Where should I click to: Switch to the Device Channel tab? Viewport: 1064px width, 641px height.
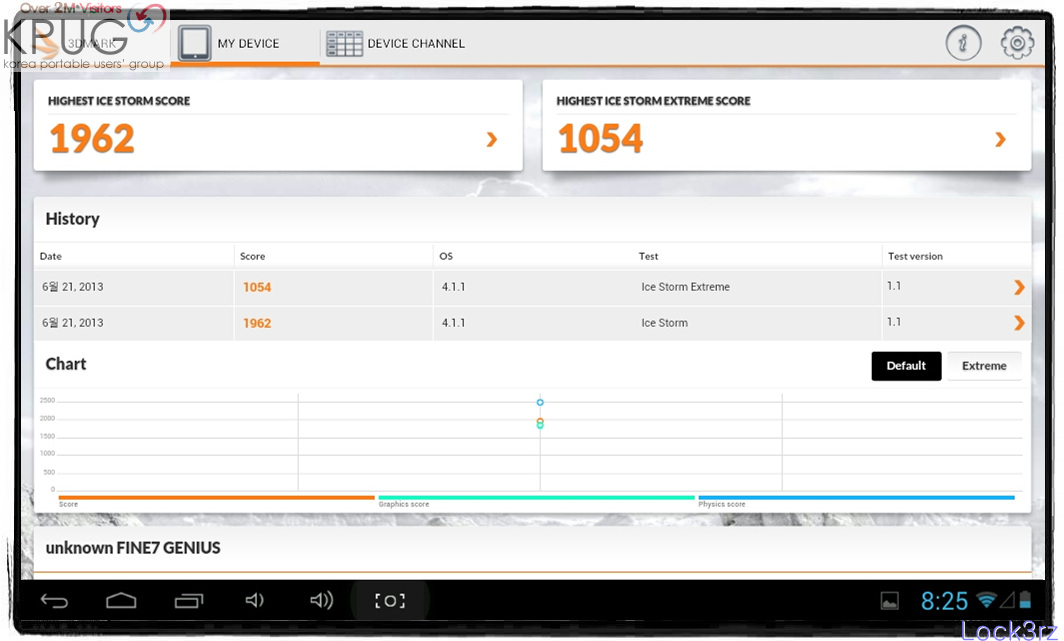396,43
